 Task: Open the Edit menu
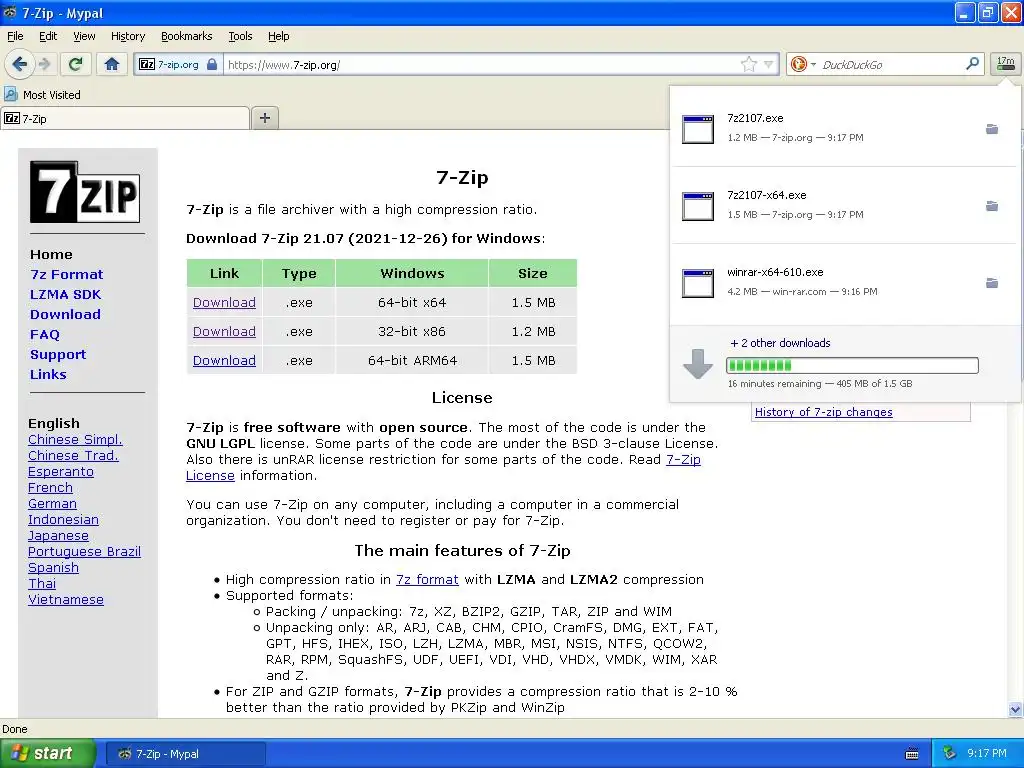(48, 36)
